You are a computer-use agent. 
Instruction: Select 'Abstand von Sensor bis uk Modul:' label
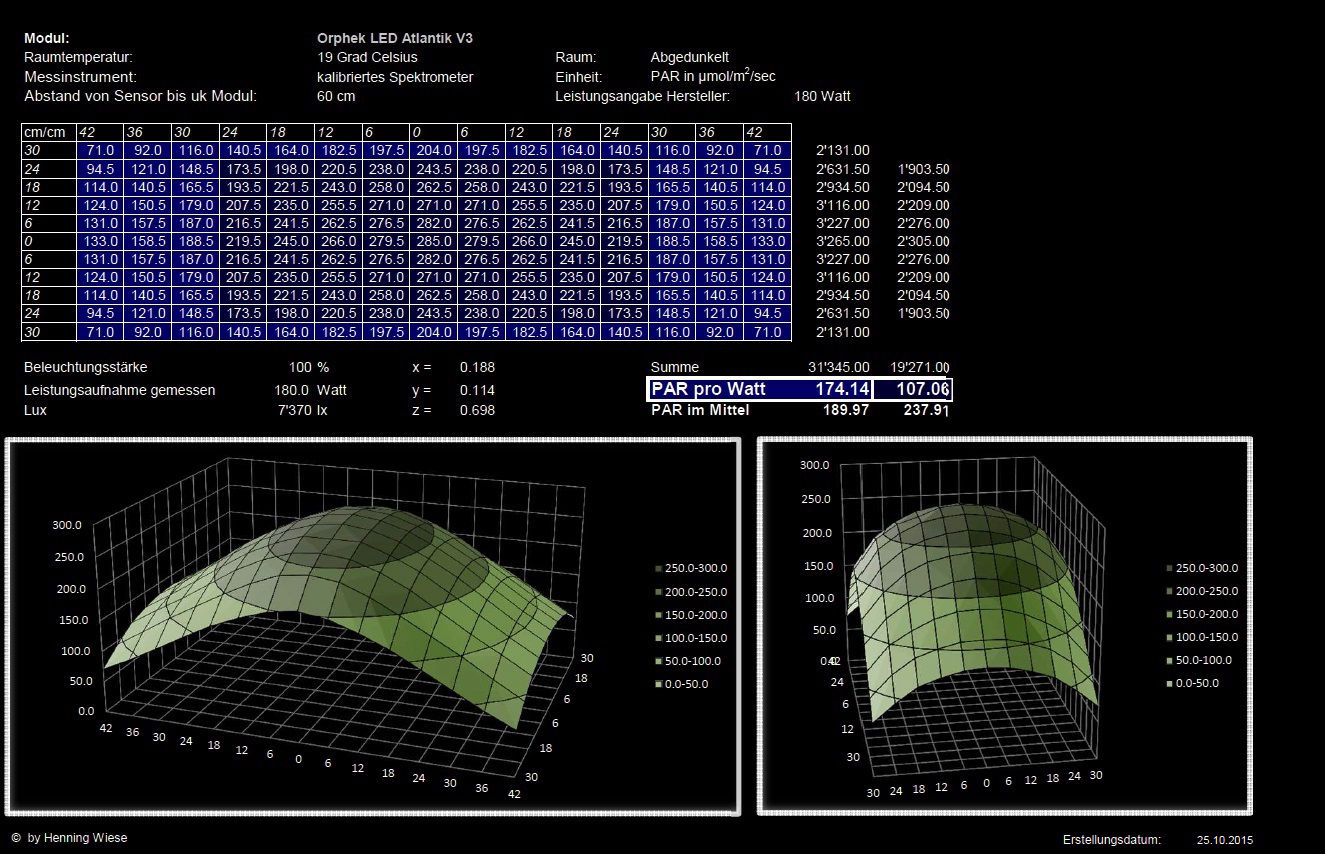click(140, 97)
